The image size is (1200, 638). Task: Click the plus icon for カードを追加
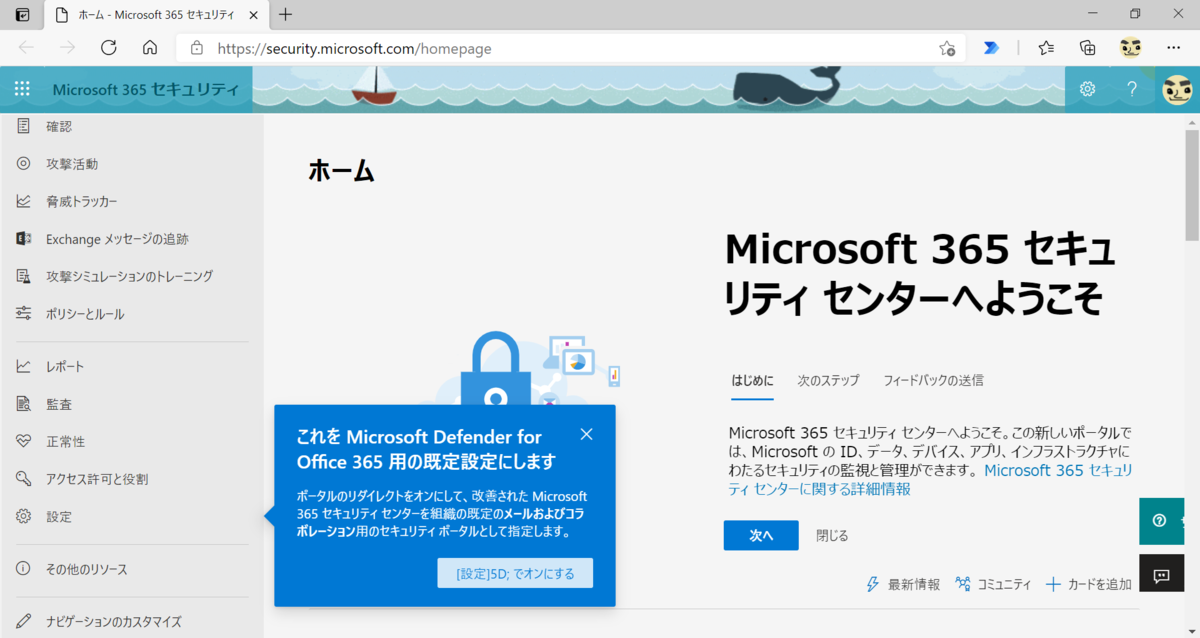coord(1053,584)
